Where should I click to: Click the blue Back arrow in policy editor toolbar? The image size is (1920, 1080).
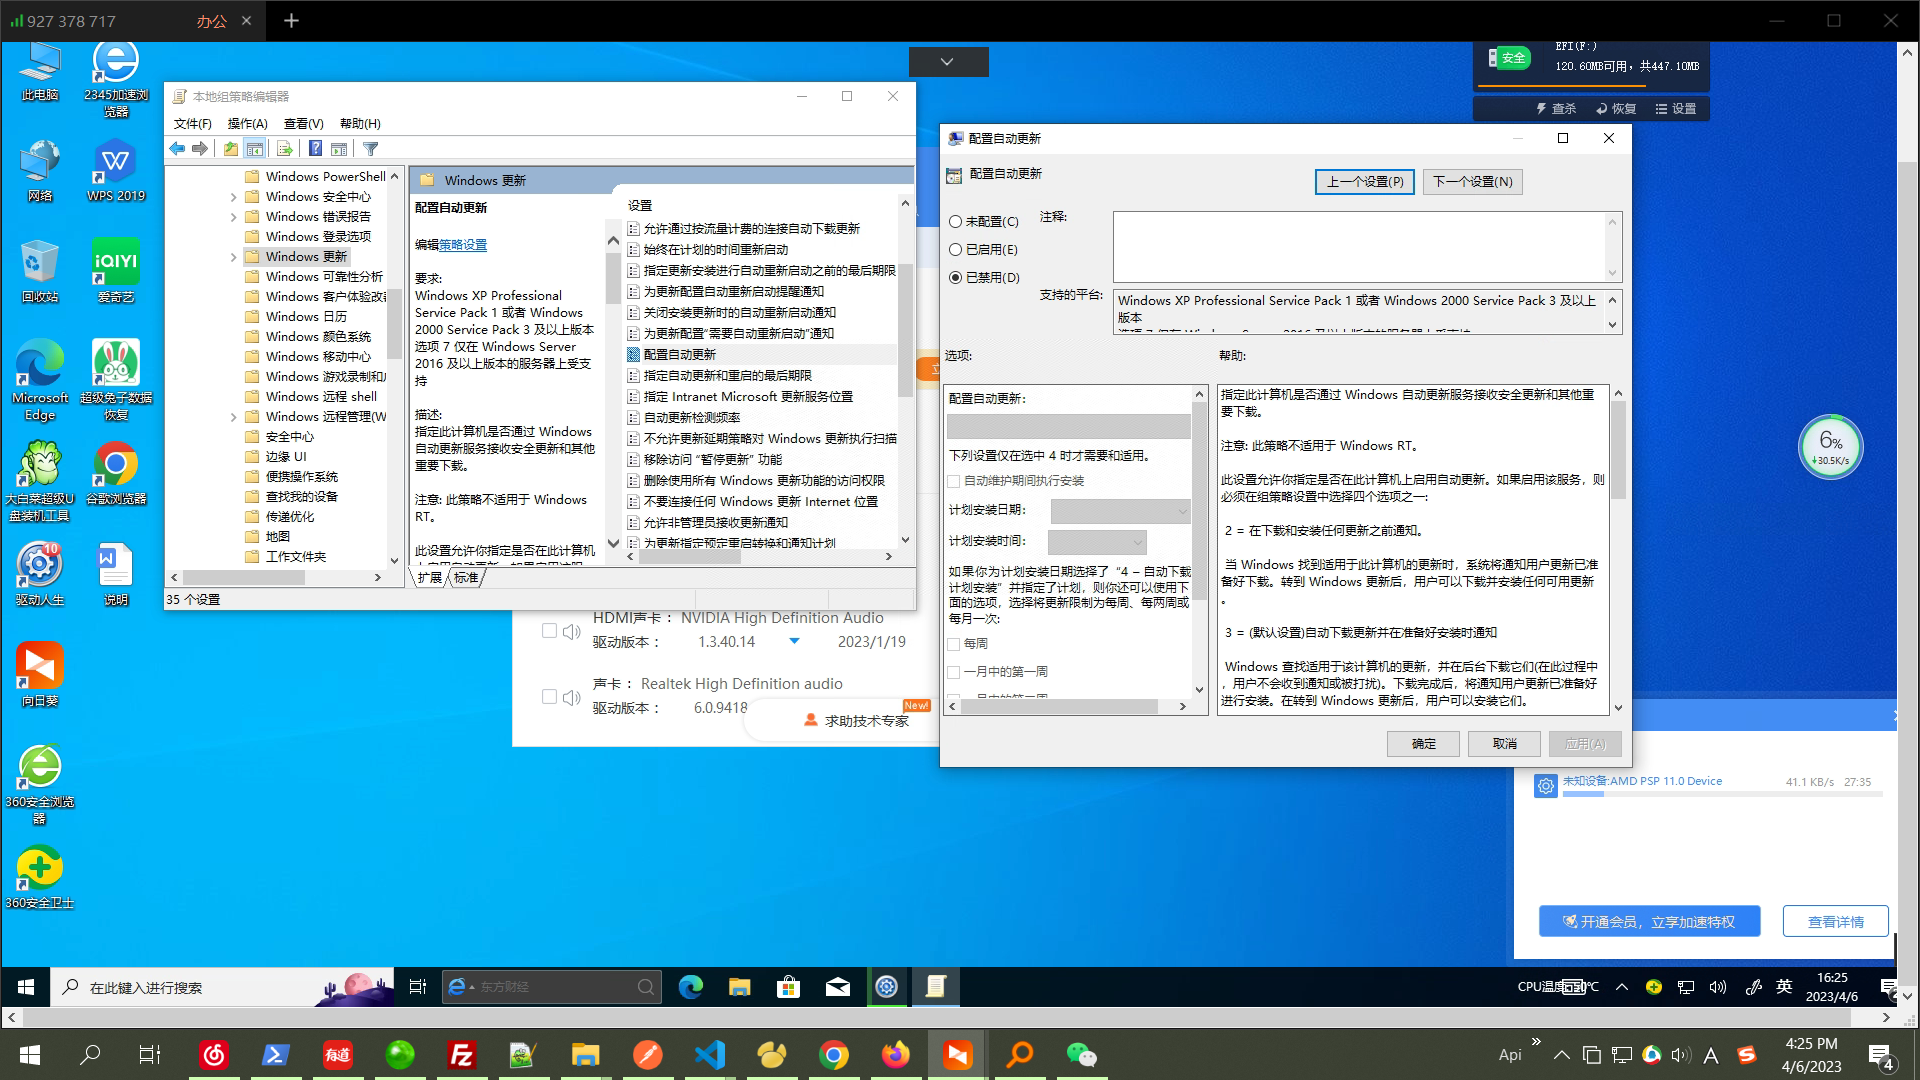coord(177,149)
